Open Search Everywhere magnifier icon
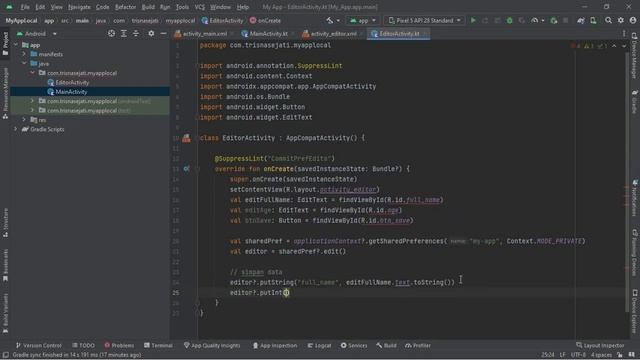 point(608,20)
